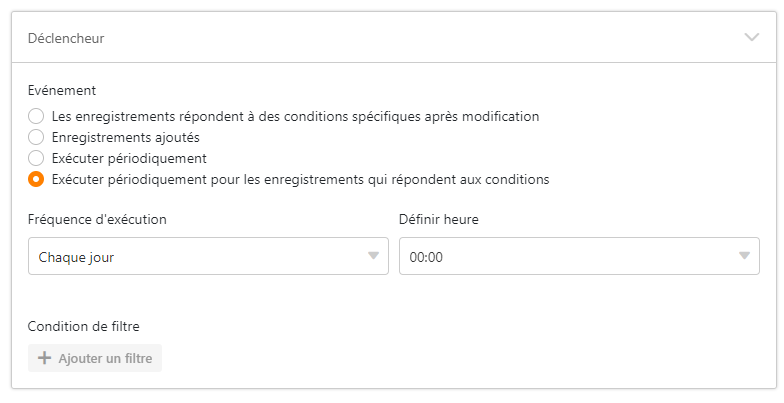
Task: Select the plain Exécuter périodiquement radio button
Action: coord(36,158)
